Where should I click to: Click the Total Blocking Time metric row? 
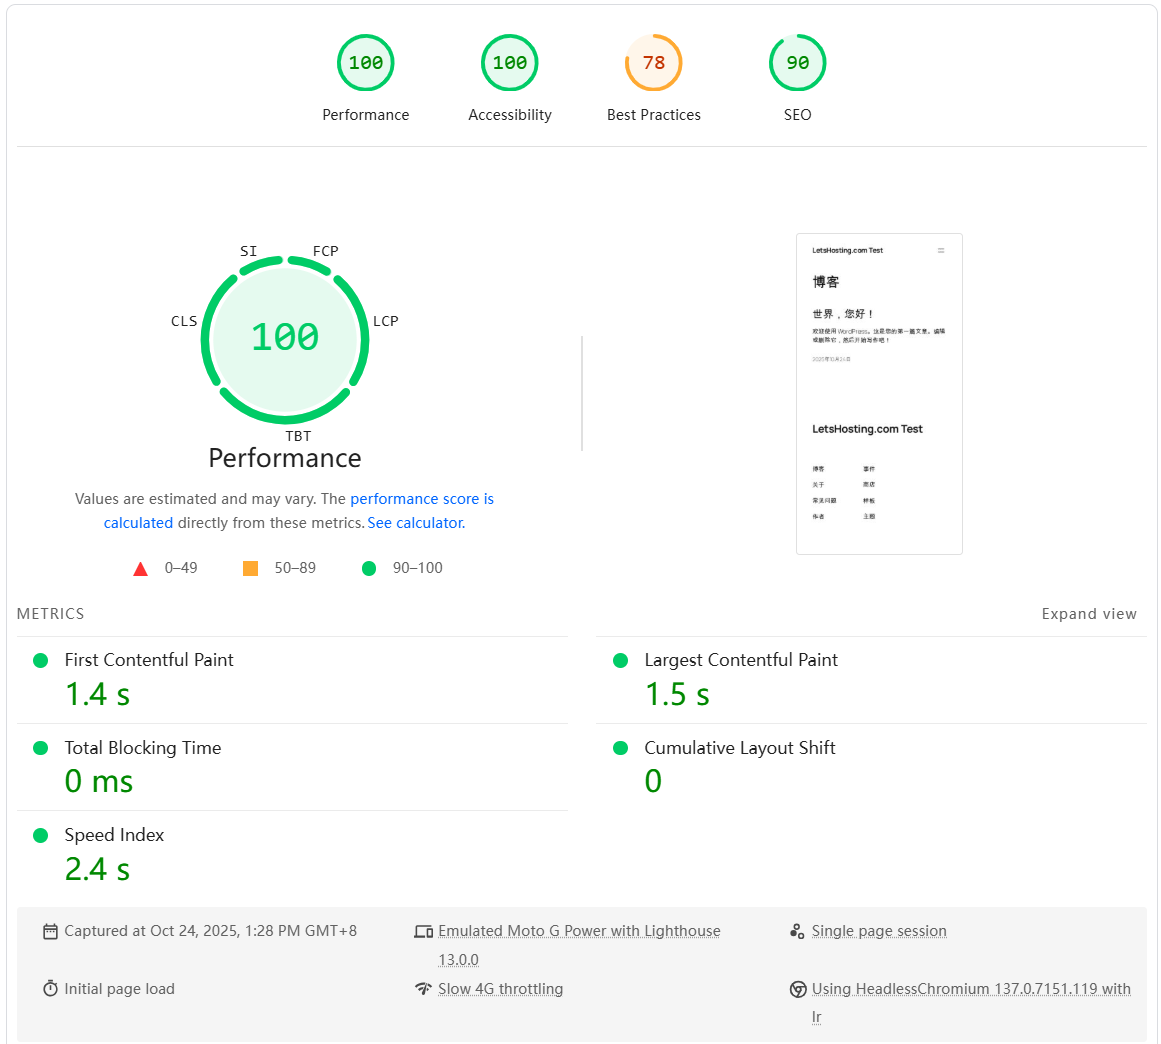tap(292, 767)
